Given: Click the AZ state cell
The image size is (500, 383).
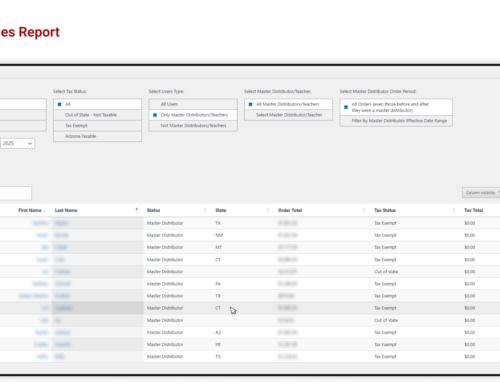Looking at the screenshot, I should 218,333.
